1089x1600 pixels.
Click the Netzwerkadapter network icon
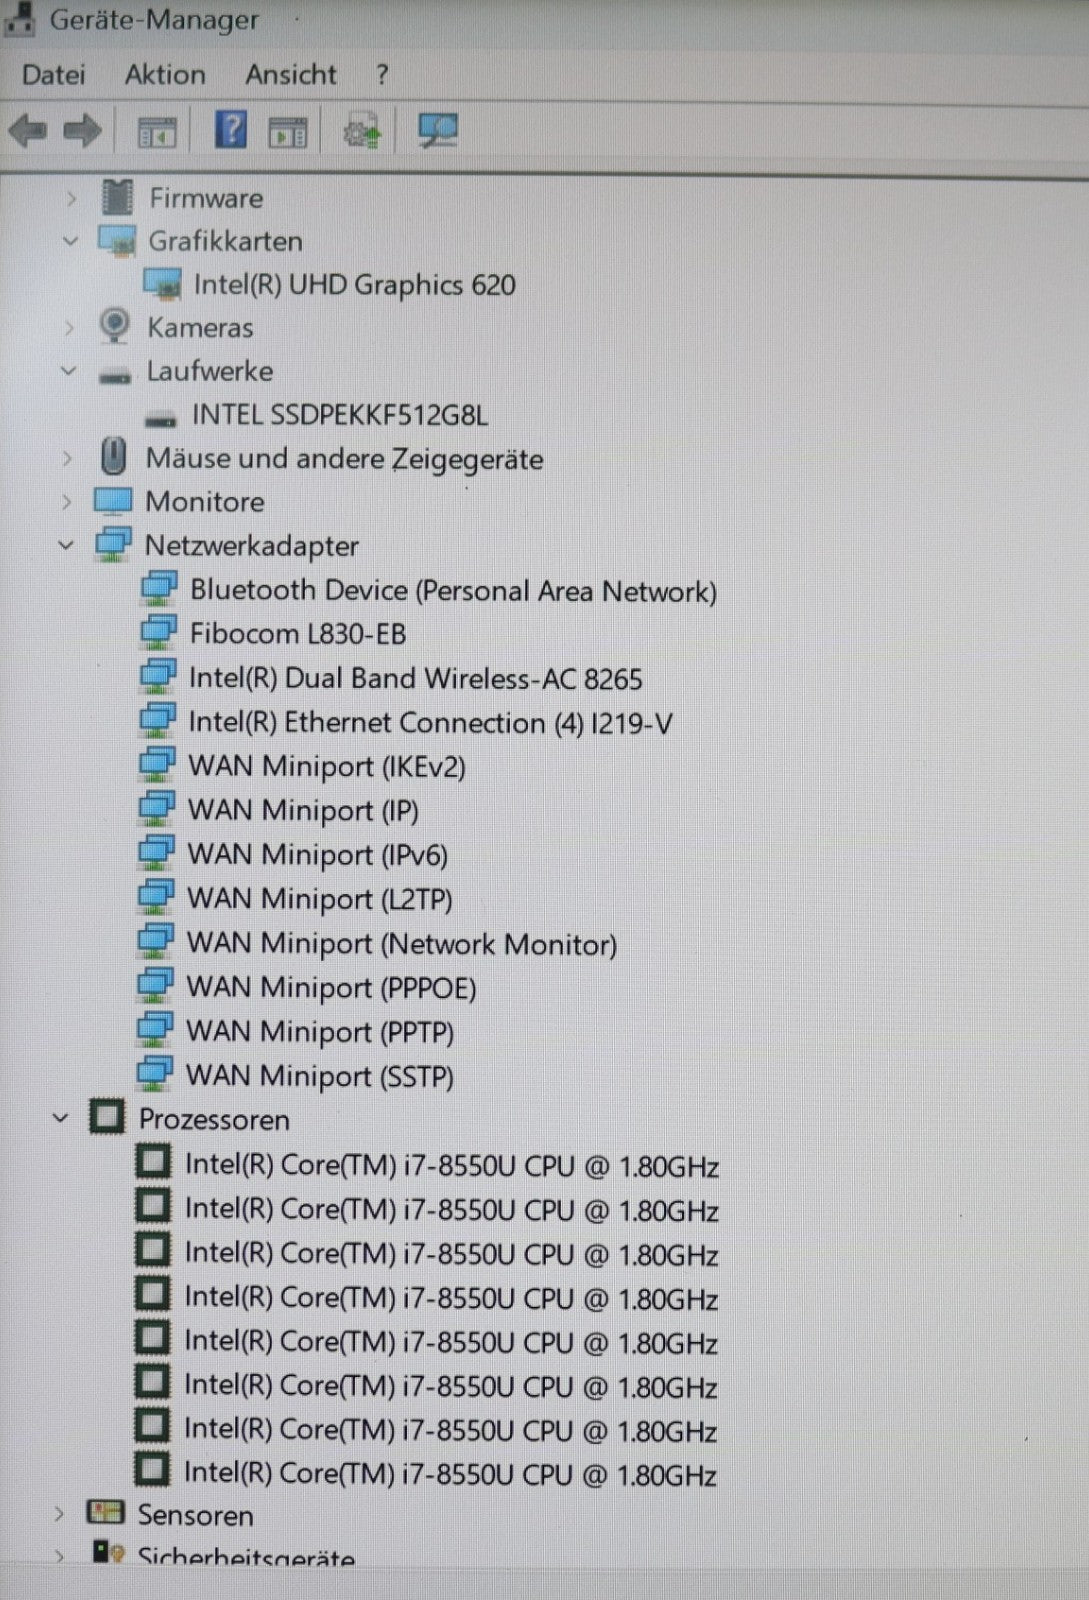pos(113,544)
